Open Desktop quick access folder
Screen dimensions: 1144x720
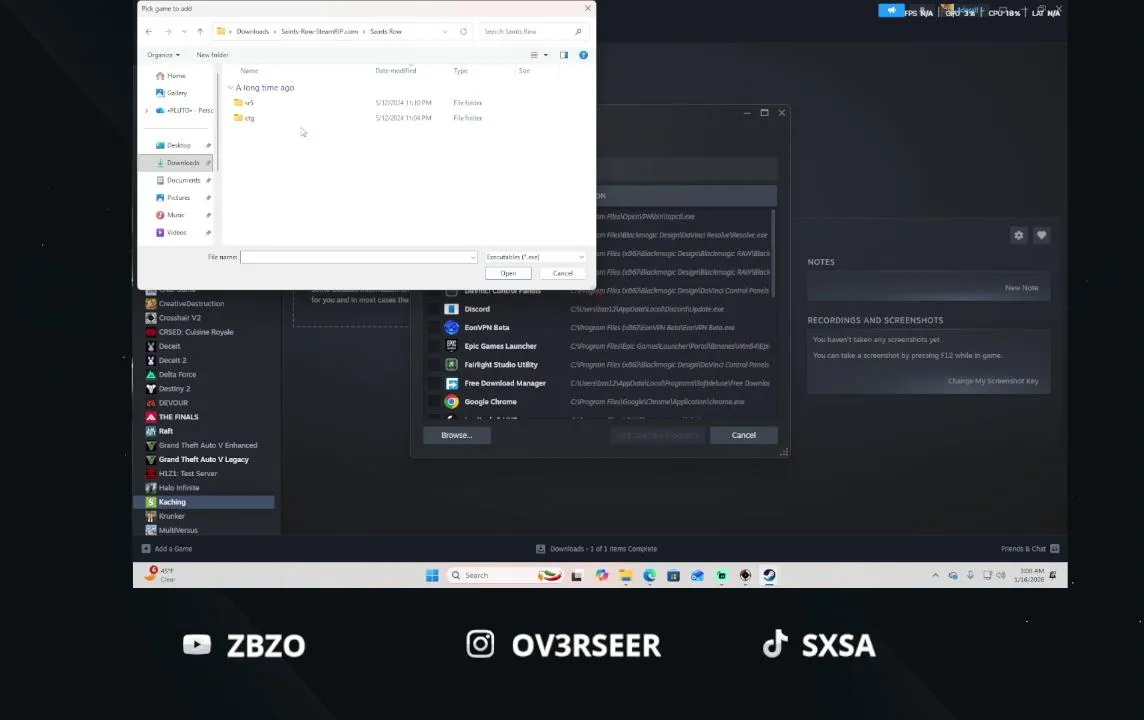[x=179, y=145]
